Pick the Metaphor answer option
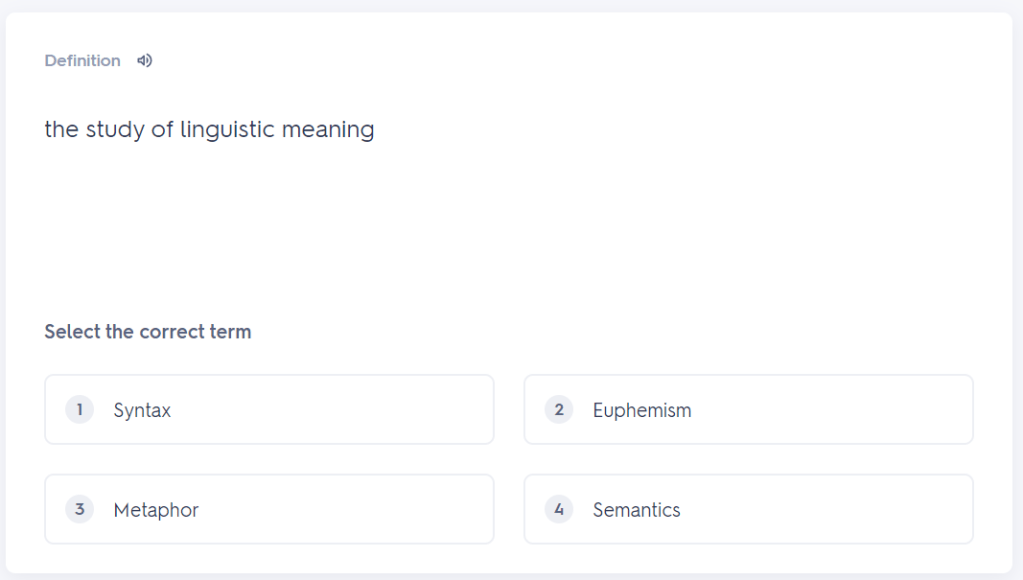The height and width of the screenshot is (580, 1023). tap(269, 510)
